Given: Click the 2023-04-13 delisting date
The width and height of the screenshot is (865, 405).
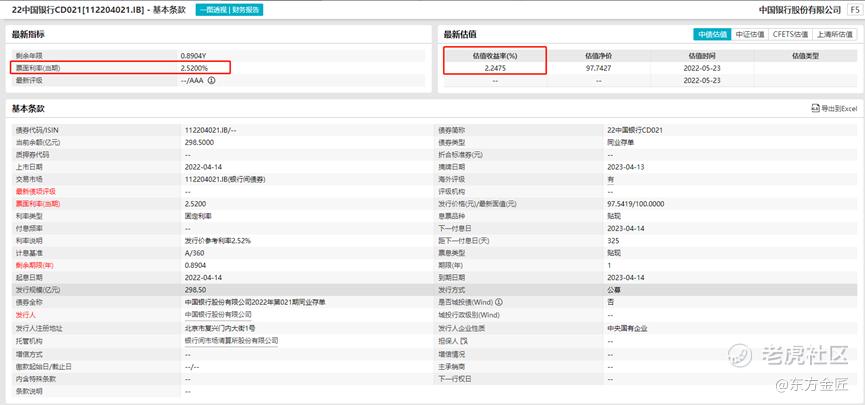Looking at the screenshot, I should (626, 167).
